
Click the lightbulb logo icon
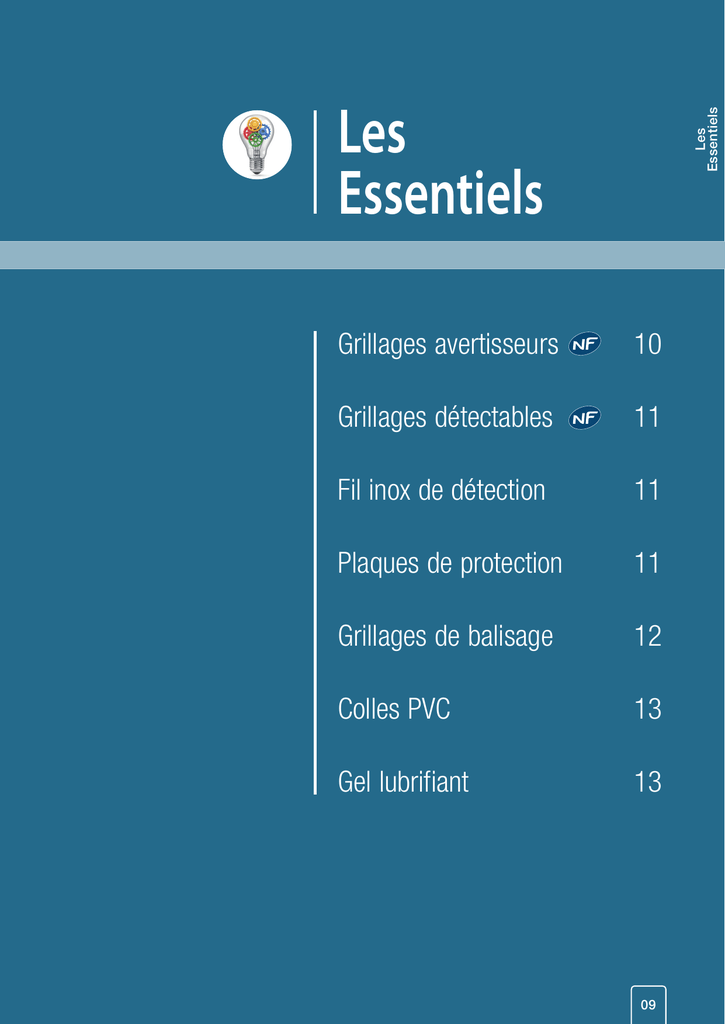pos(257,145)
